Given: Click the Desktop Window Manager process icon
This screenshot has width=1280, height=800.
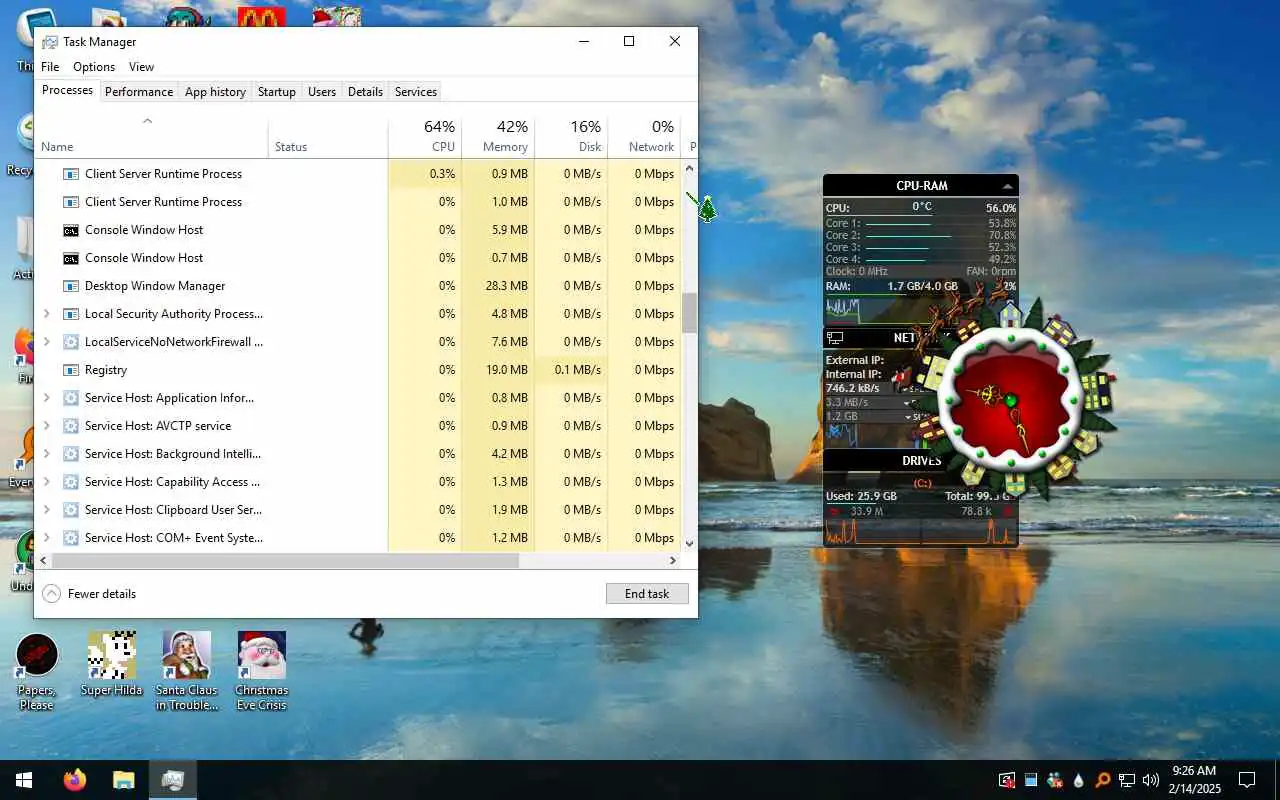Looking at the screenshot, I should [71, 286].
